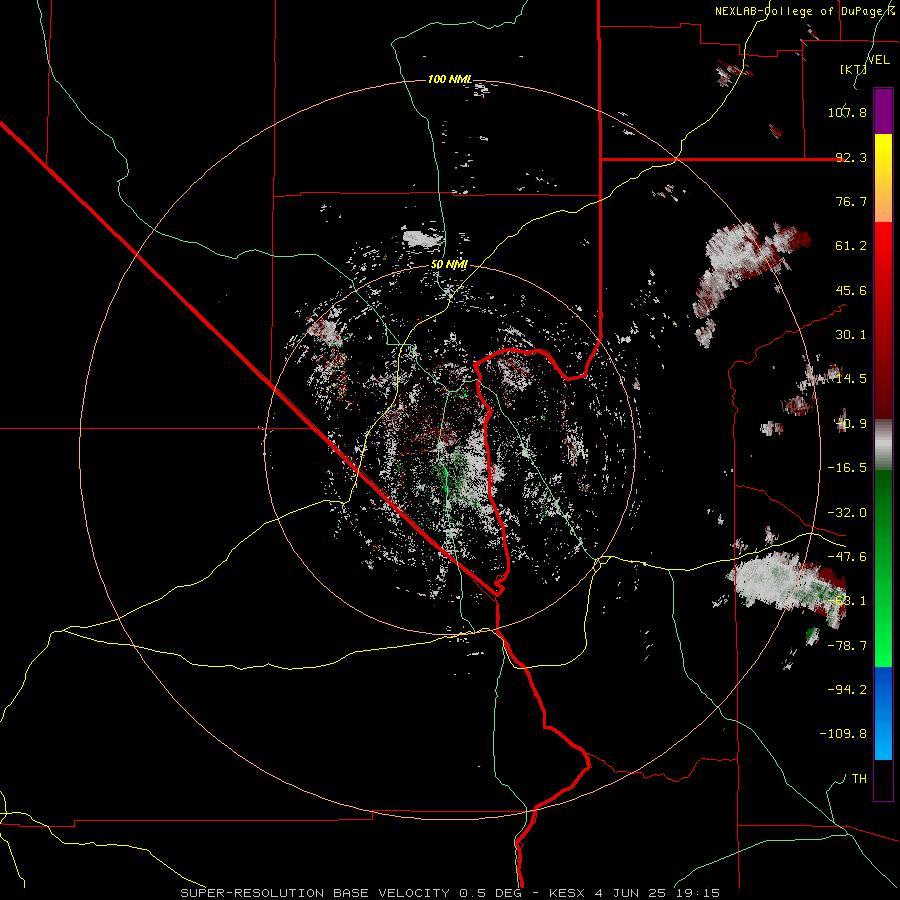Select the -16.5 value on velocity scale

click(x=847, y=468)
